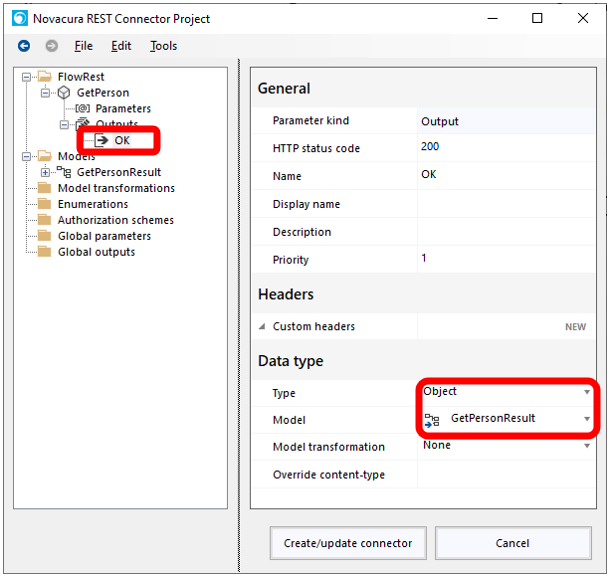This screenshot has width=610, height=577.
Task: Click the Custom headers label
Action: tap(314, 326)
